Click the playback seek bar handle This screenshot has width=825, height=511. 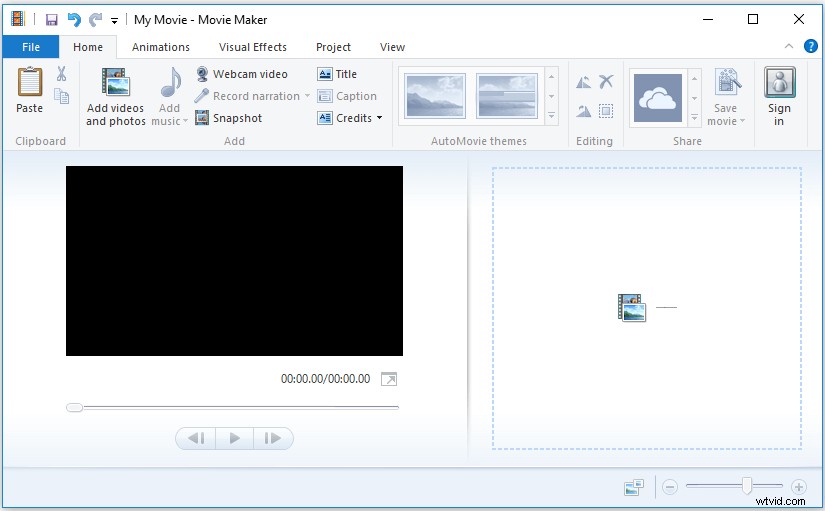pos(74,407)
